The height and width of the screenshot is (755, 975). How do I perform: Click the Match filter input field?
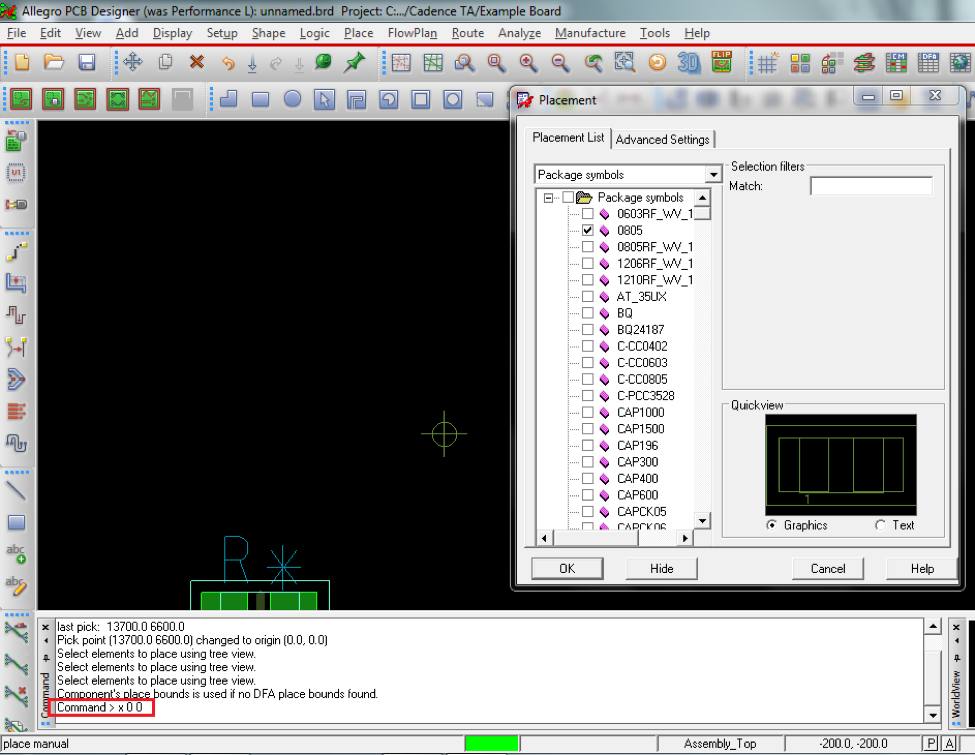pyautogui.click(x=871, y=186)
